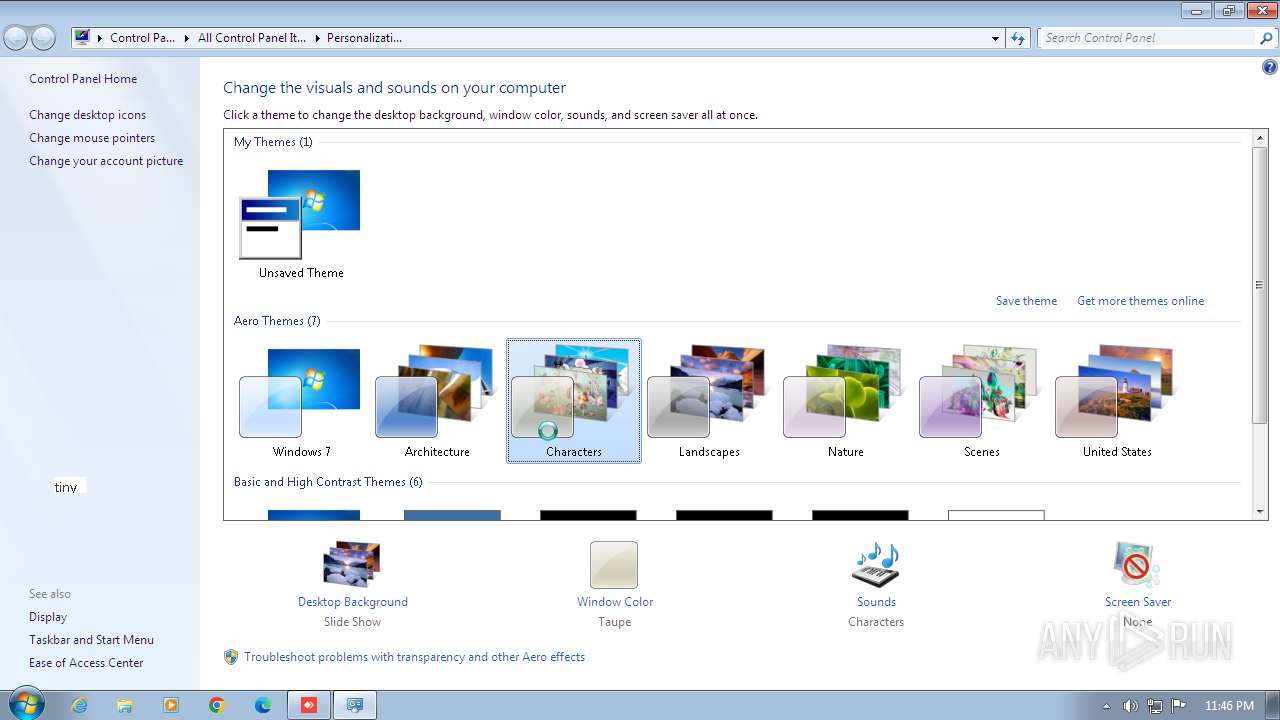Open File Explorer folder taskbar icon
This screenshot has width=1280, height=720.
click(125, 705)
